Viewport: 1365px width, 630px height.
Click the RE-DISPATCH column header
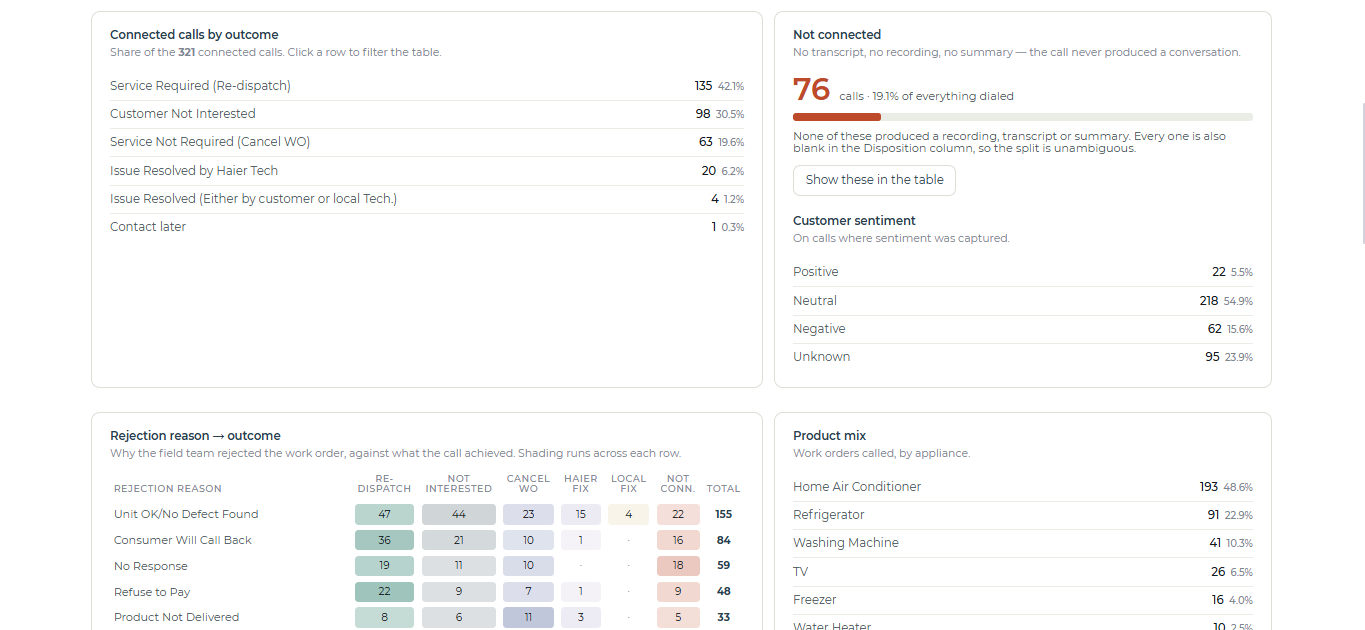(384, 484)
